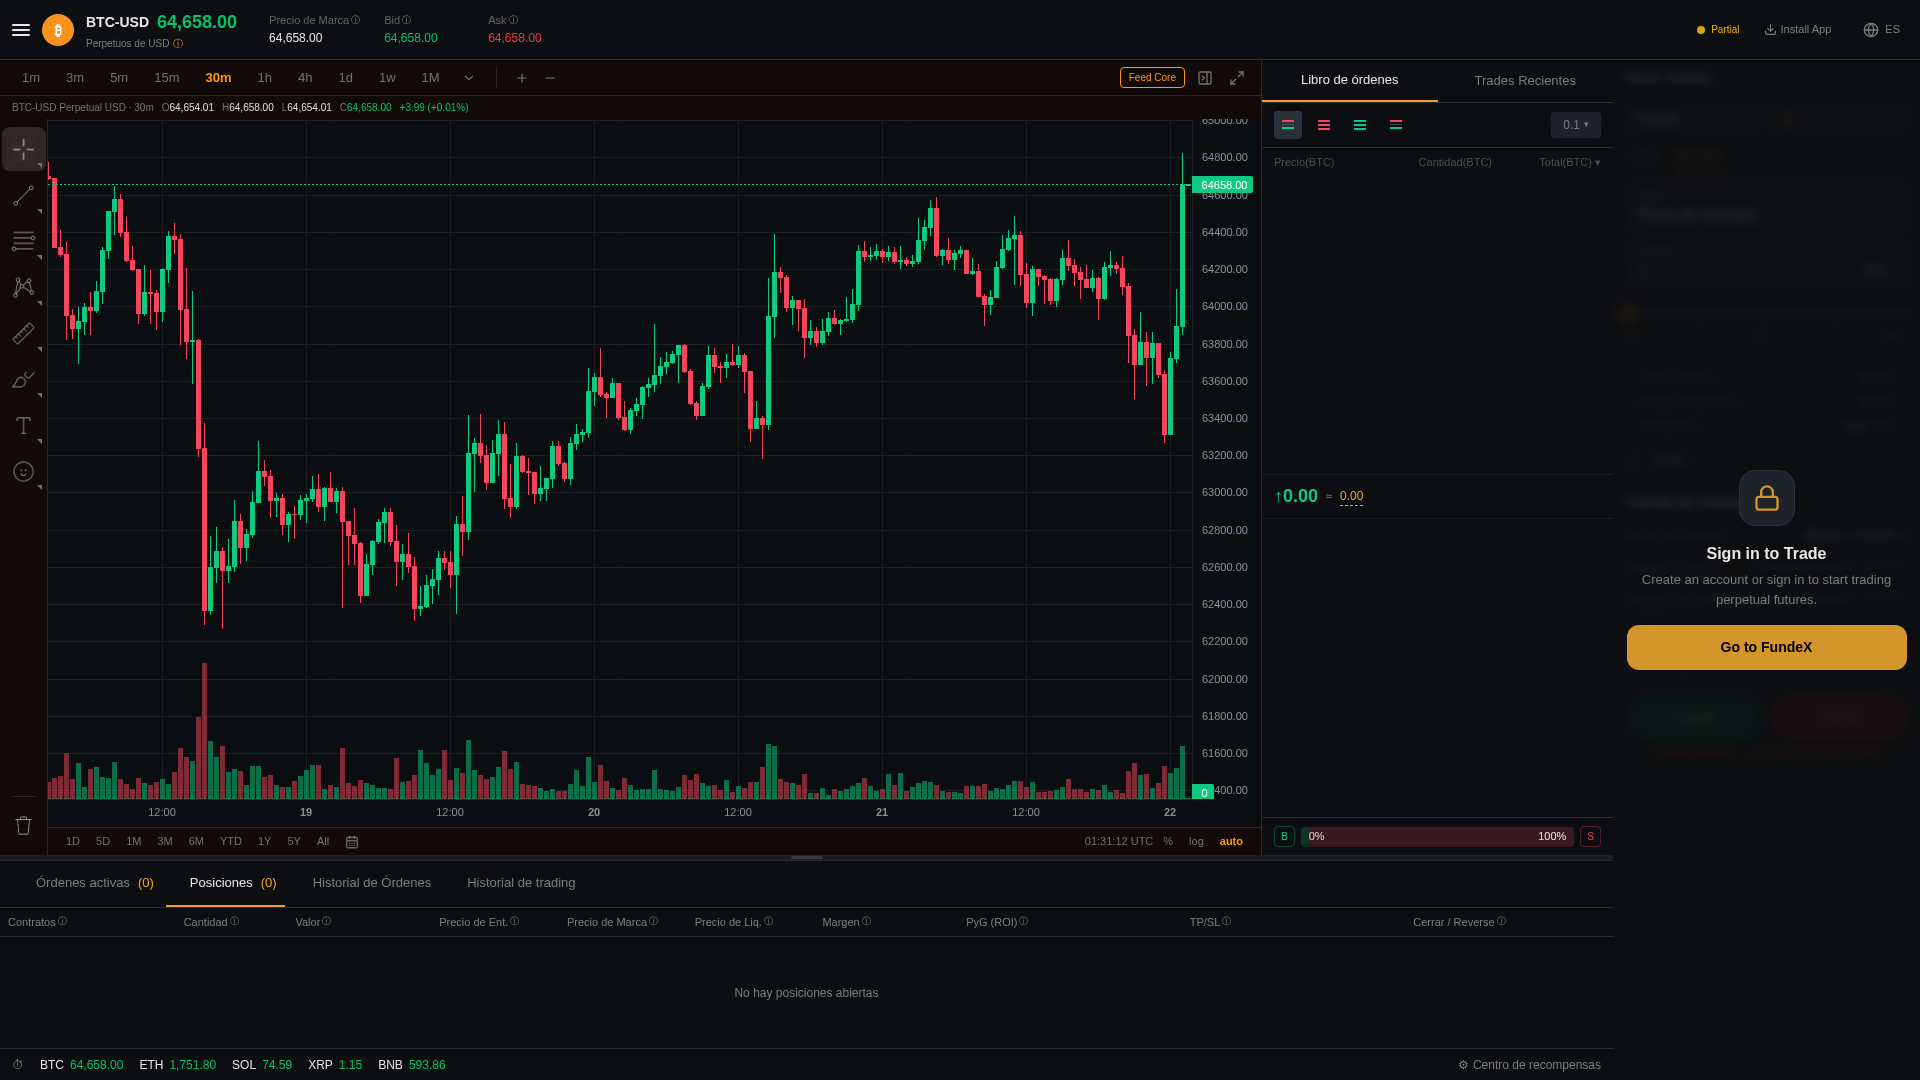This screenshot has width=1920, height=1080.
Task: Click the lock sign-in icon
Action: pyautogui.click(x=1767, y=498)
